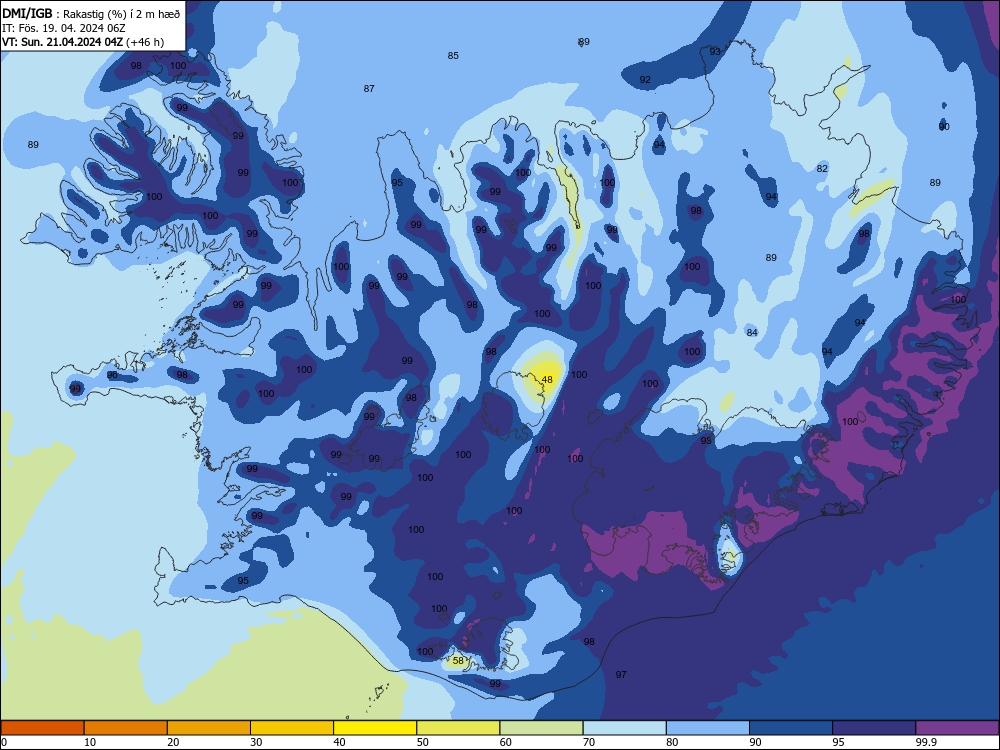Click the 10 label on the legend scale
The height and width of the screenshot is (750, 1000).
coord(90,742)
